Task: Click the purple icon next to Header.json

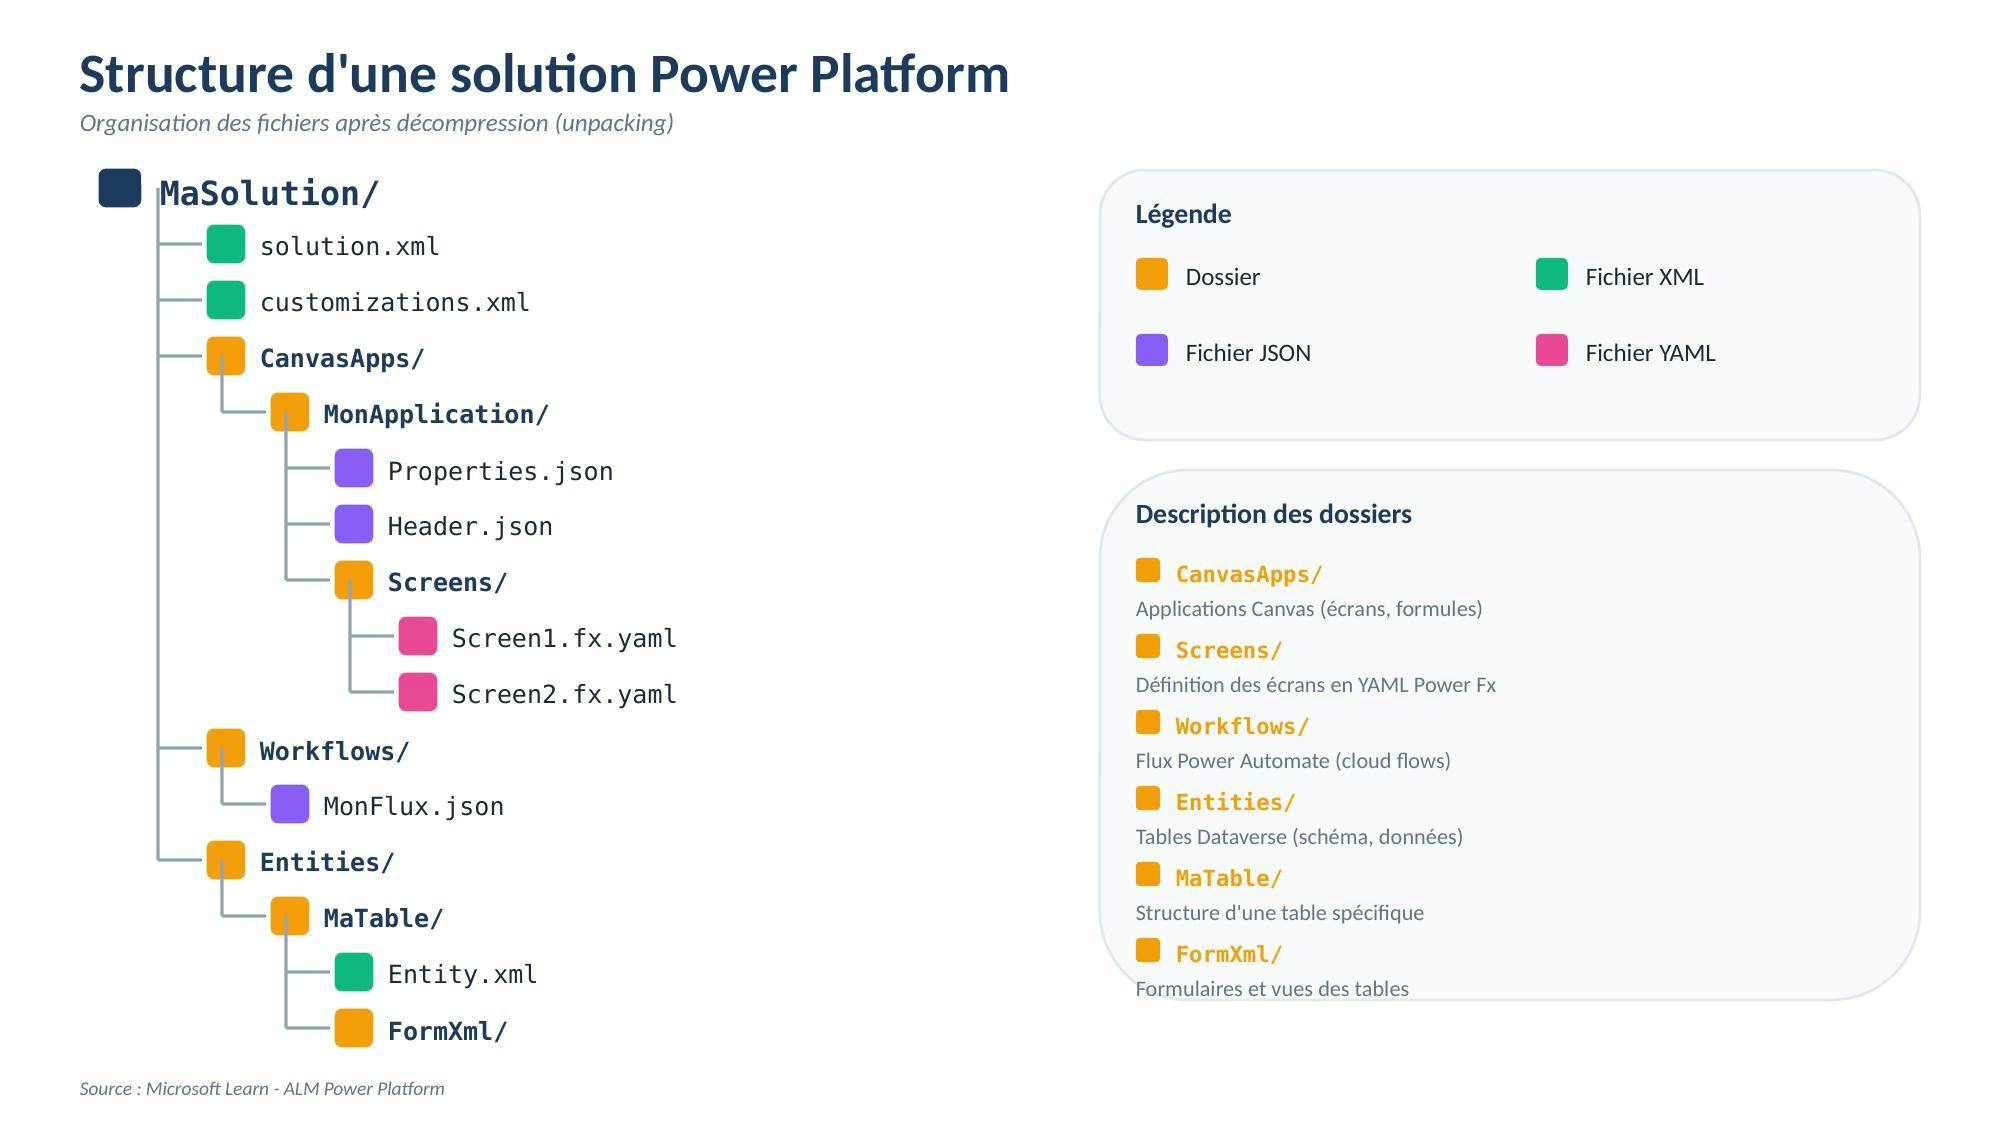Action: (354, 525)
